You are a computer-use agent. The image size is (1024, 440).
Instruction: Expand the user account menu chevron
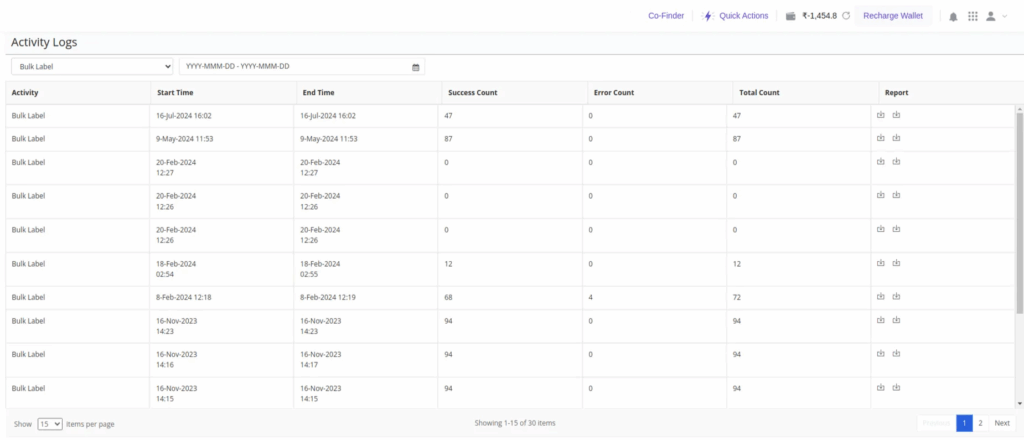1004,16
